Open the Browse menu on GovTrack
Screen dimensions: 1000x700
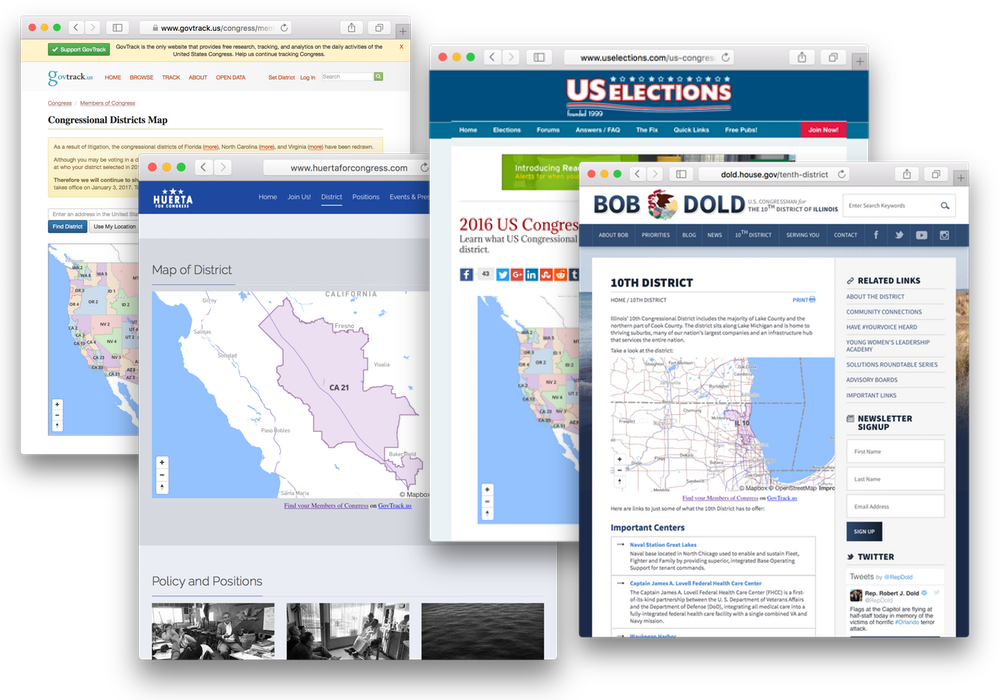[141, 77]
